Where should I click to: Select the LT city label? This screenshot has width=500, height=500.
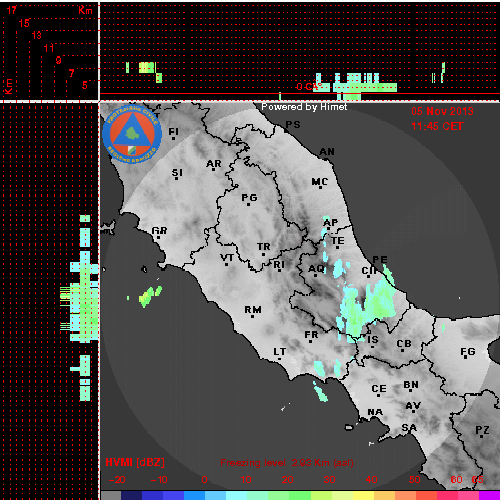[x=280, y=352]
